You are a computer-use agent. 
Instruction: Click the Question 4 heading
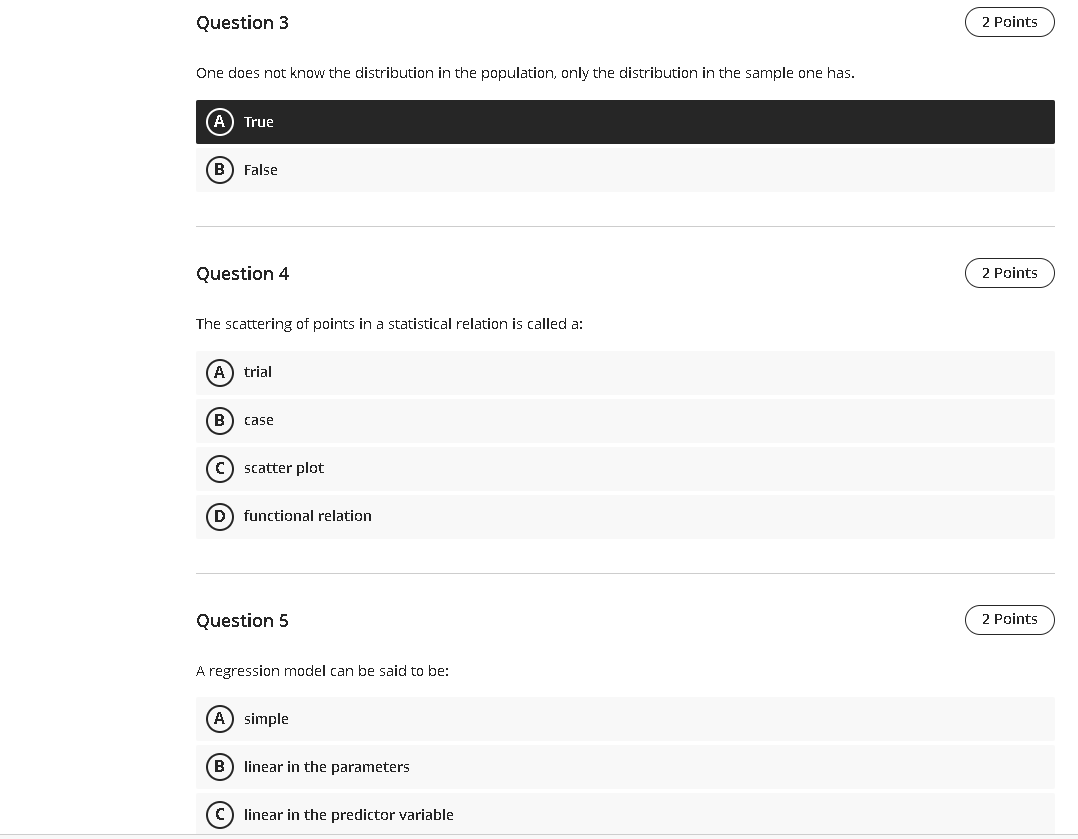point(243,273)
